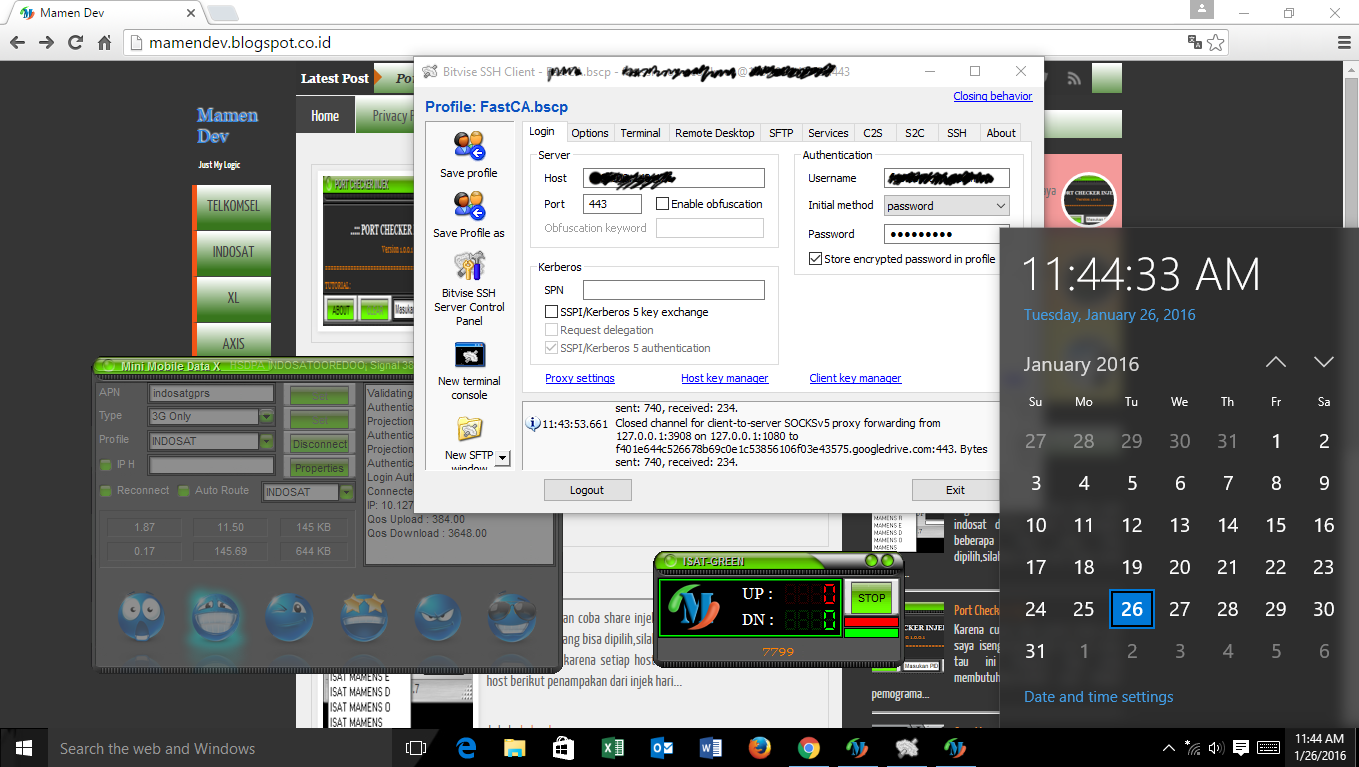1359x767 pixels.
Task: Open New terminal console icon
Action: 469,355
